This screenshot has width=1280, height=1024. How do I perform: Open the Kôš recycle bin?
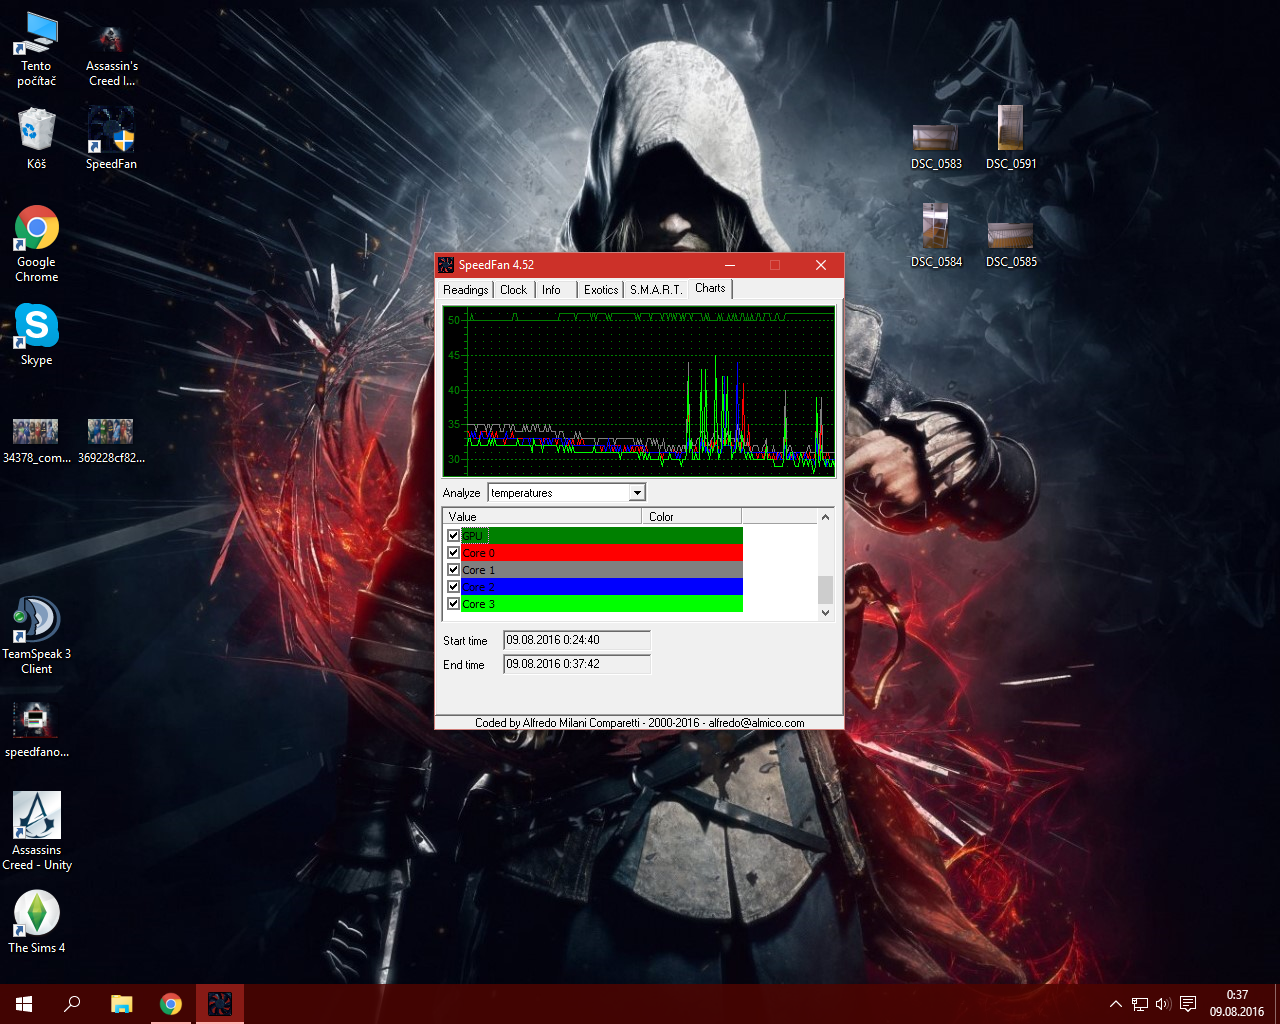pos(37,139)
